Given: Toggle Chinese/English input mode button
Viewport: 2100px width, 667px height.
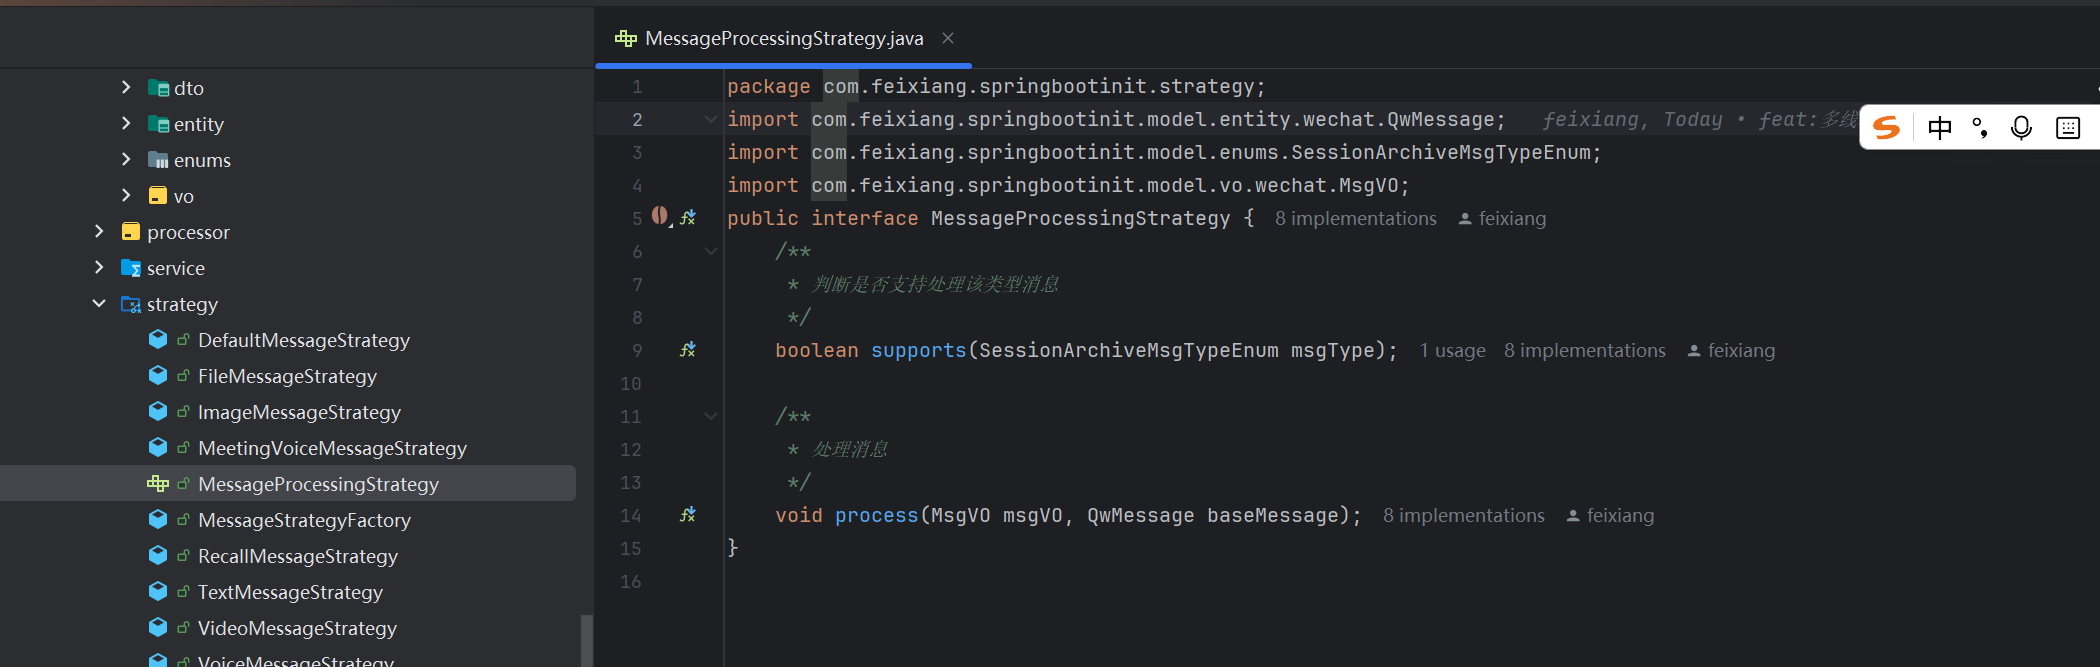Looking at the screenshot, I should (x=1940, y=128).
